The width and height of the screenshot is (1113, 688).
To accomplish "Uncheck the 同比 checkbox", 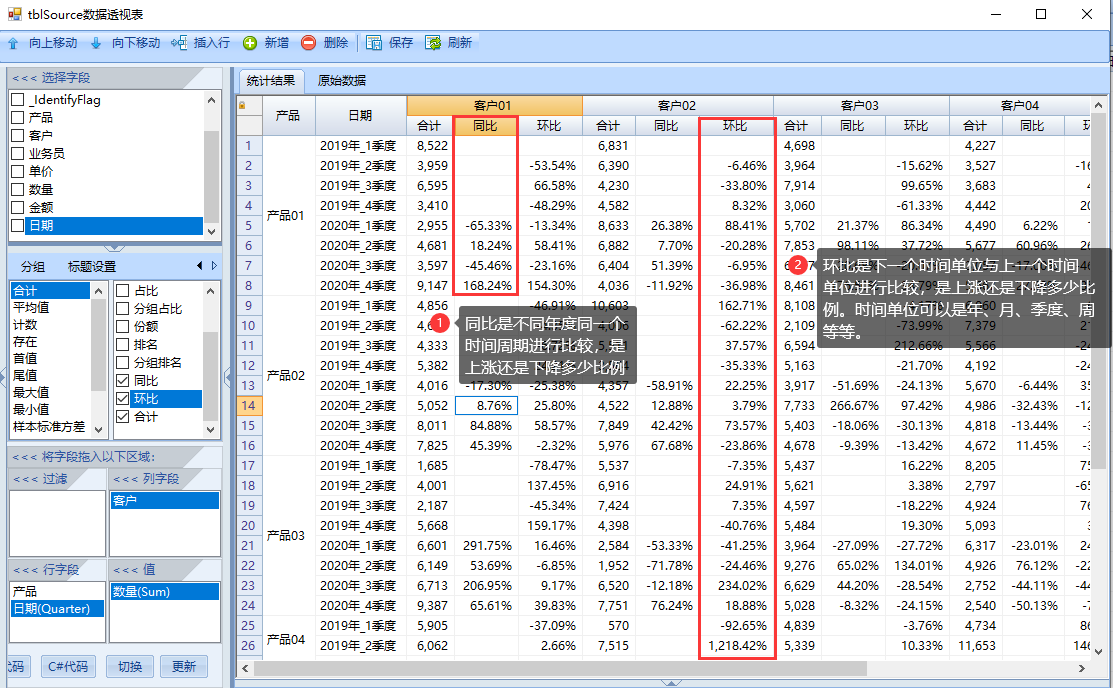I will (x=123, y=381).
